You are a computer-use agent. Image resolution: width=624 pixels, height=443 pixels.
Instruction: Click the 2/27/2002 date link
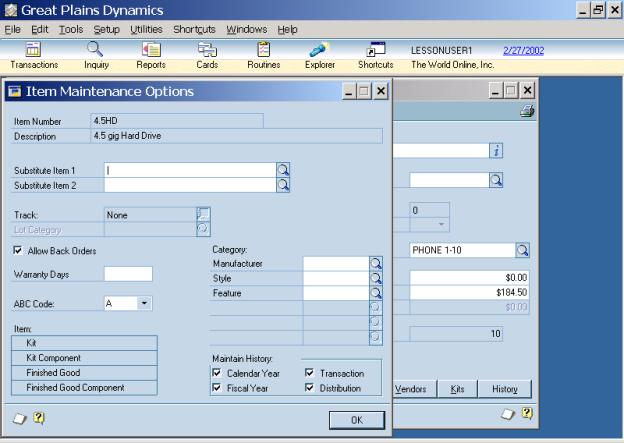pos(523,51)
